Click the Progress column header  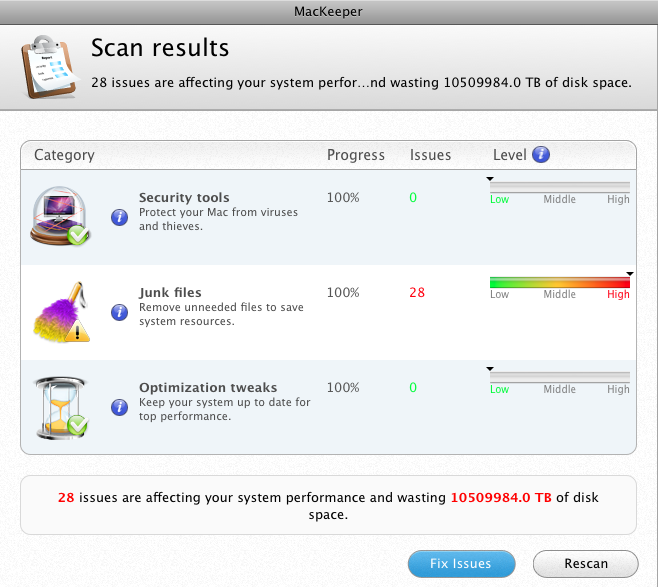[x=355, y=155]
